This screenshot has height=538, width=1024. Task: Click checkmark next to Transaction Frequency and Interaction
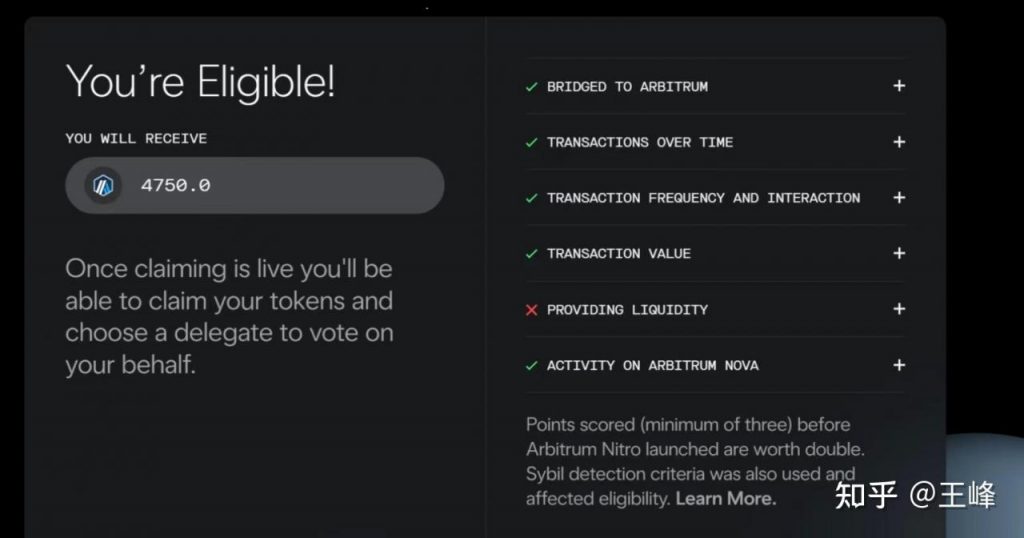tap(532, 198)
